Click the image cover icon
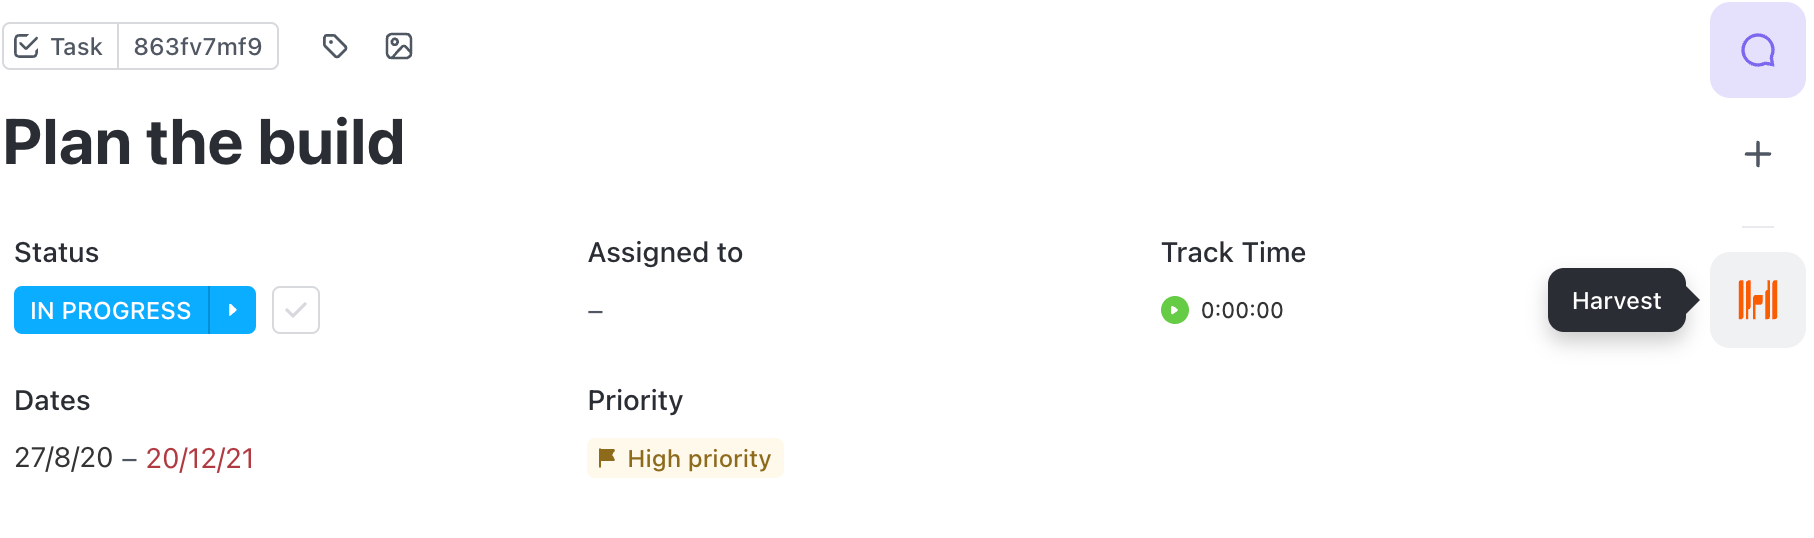 point(399,46)
